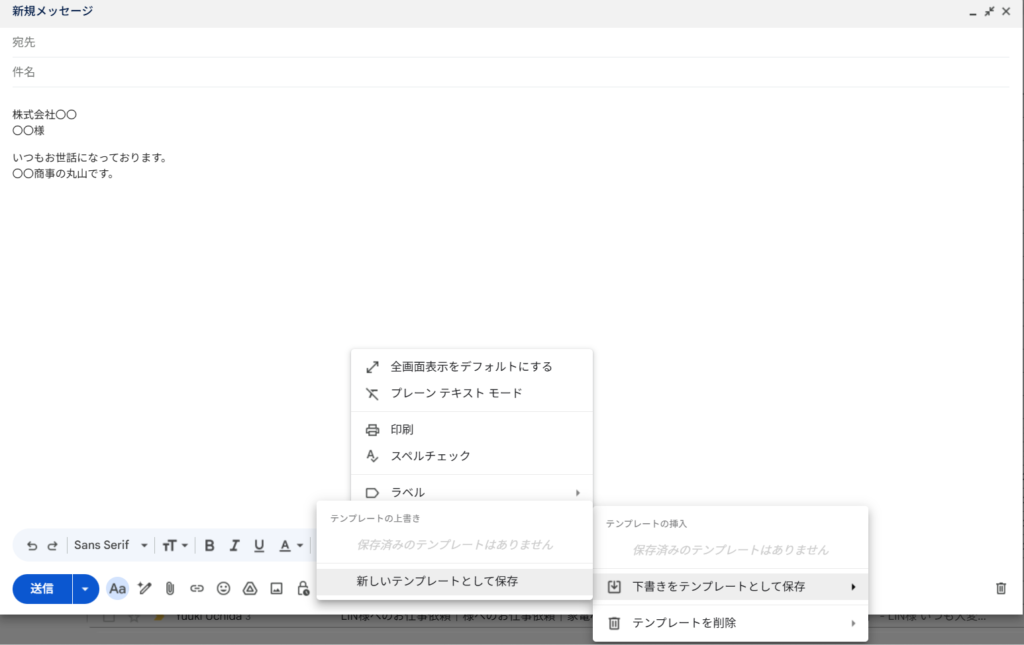Insert a link using the chain icon

197,589
